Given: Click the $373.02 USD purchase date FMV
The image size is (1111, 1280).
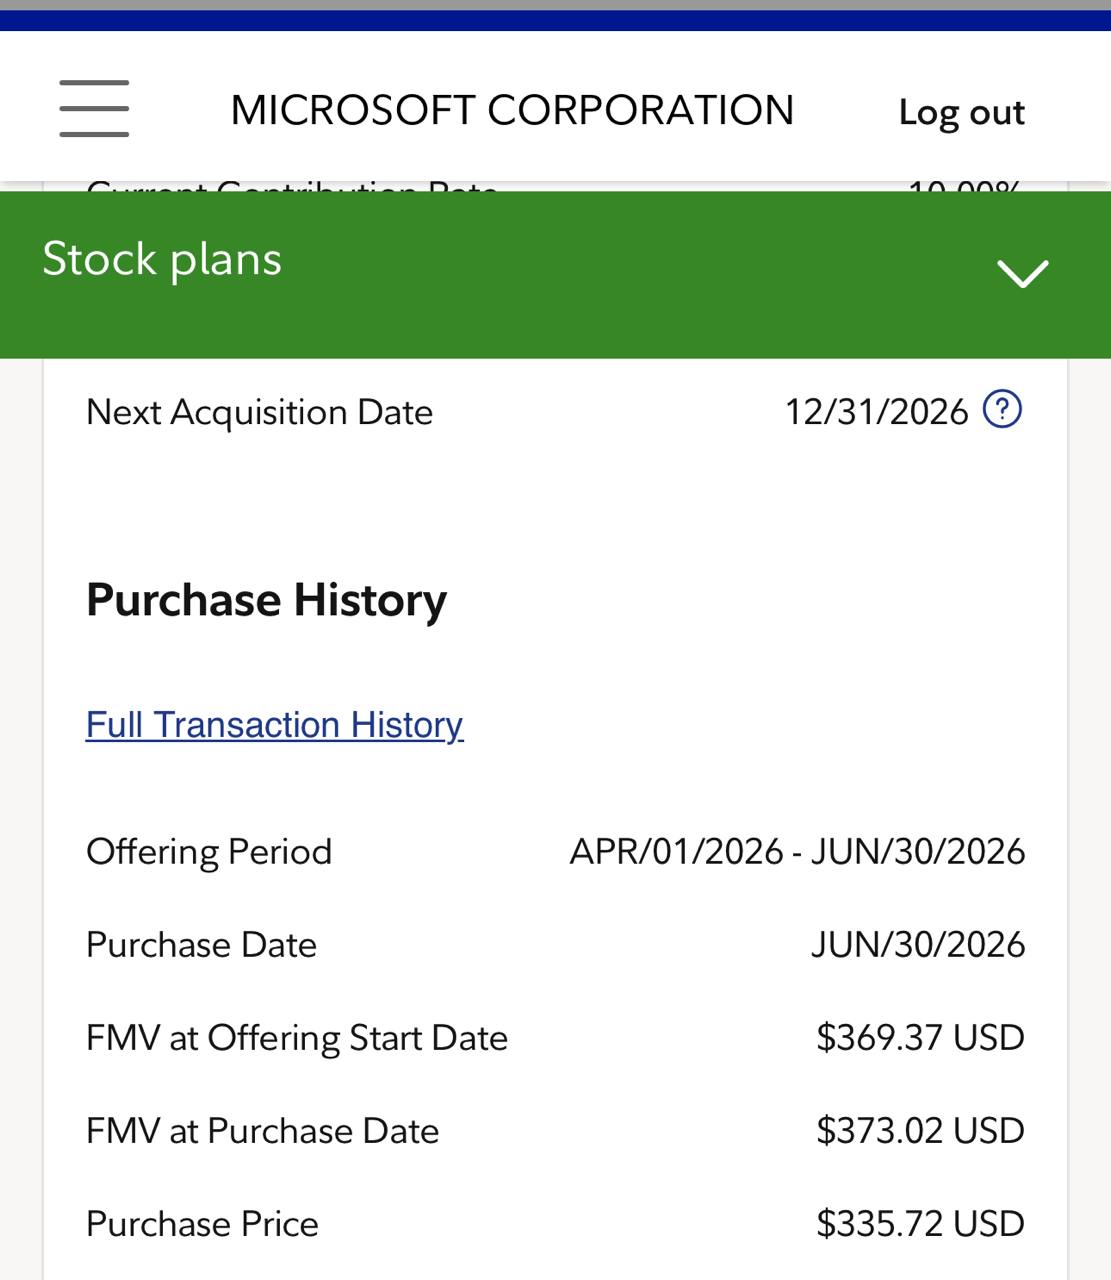Looking at the screenshot, I should [x=920, y=1131].
